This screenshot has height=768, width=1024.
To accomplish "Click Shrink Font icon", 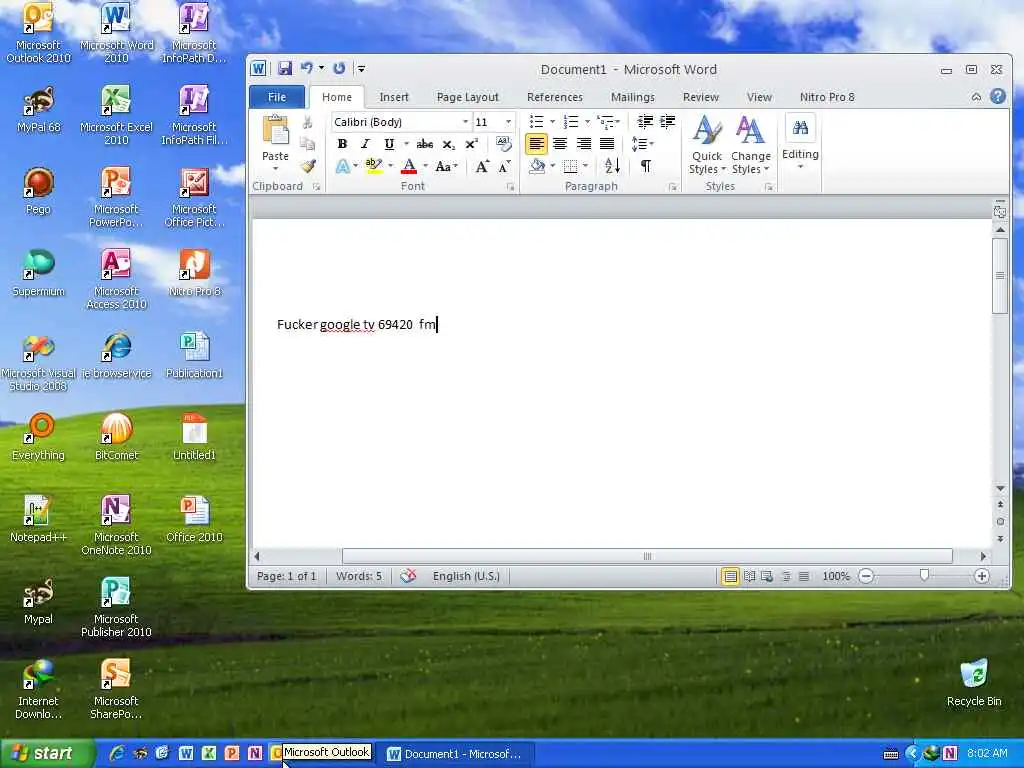I will (504, 166).
